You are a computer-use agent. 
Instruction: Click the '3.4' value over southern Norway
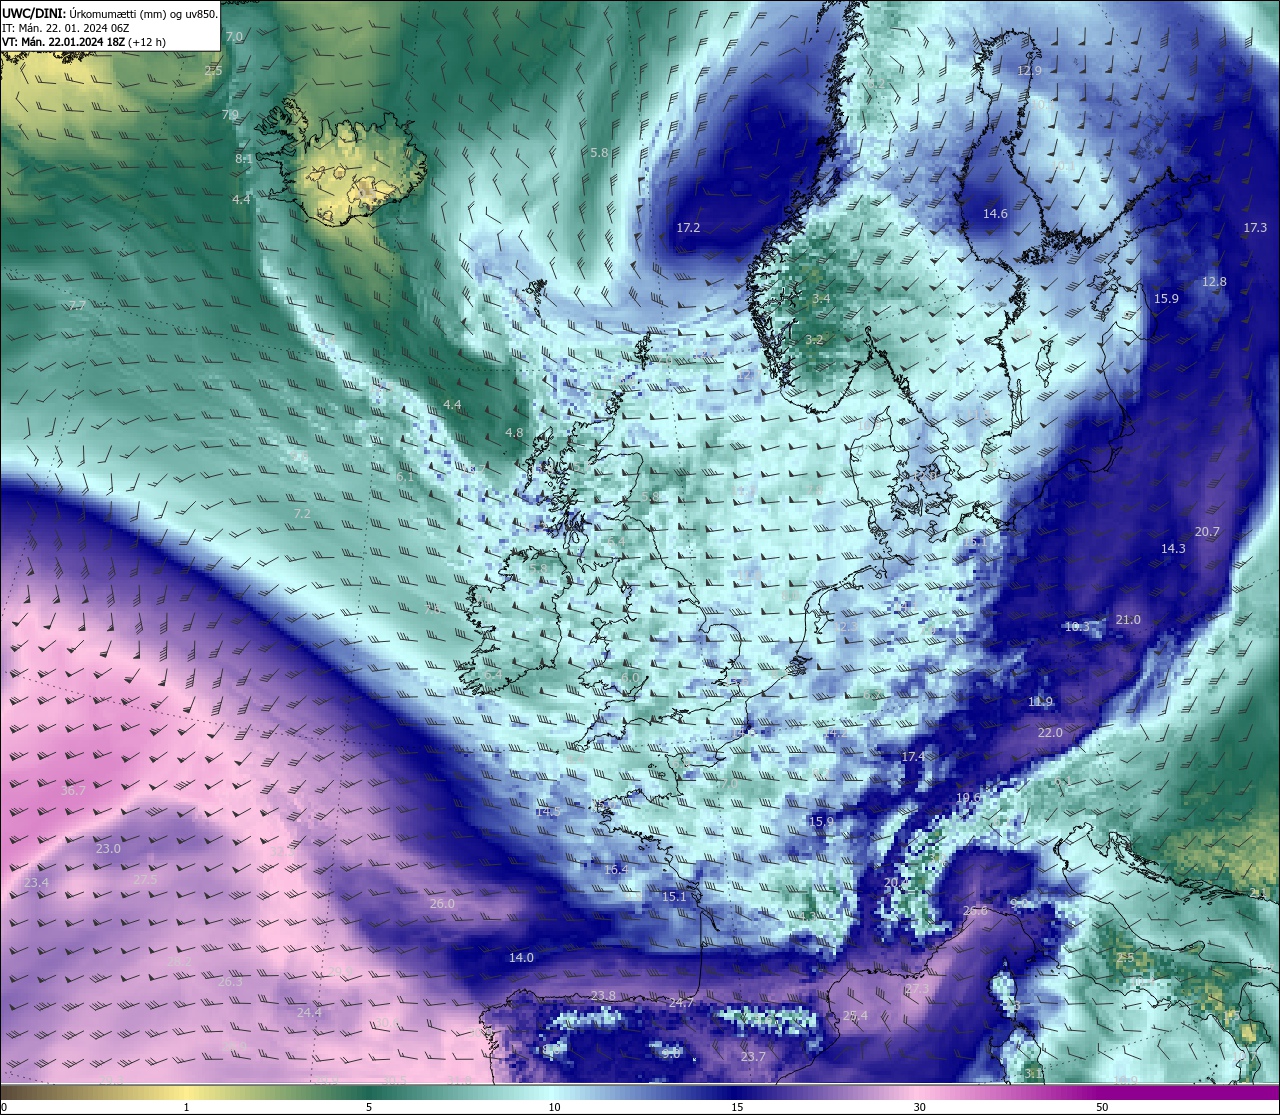(821, 299)
